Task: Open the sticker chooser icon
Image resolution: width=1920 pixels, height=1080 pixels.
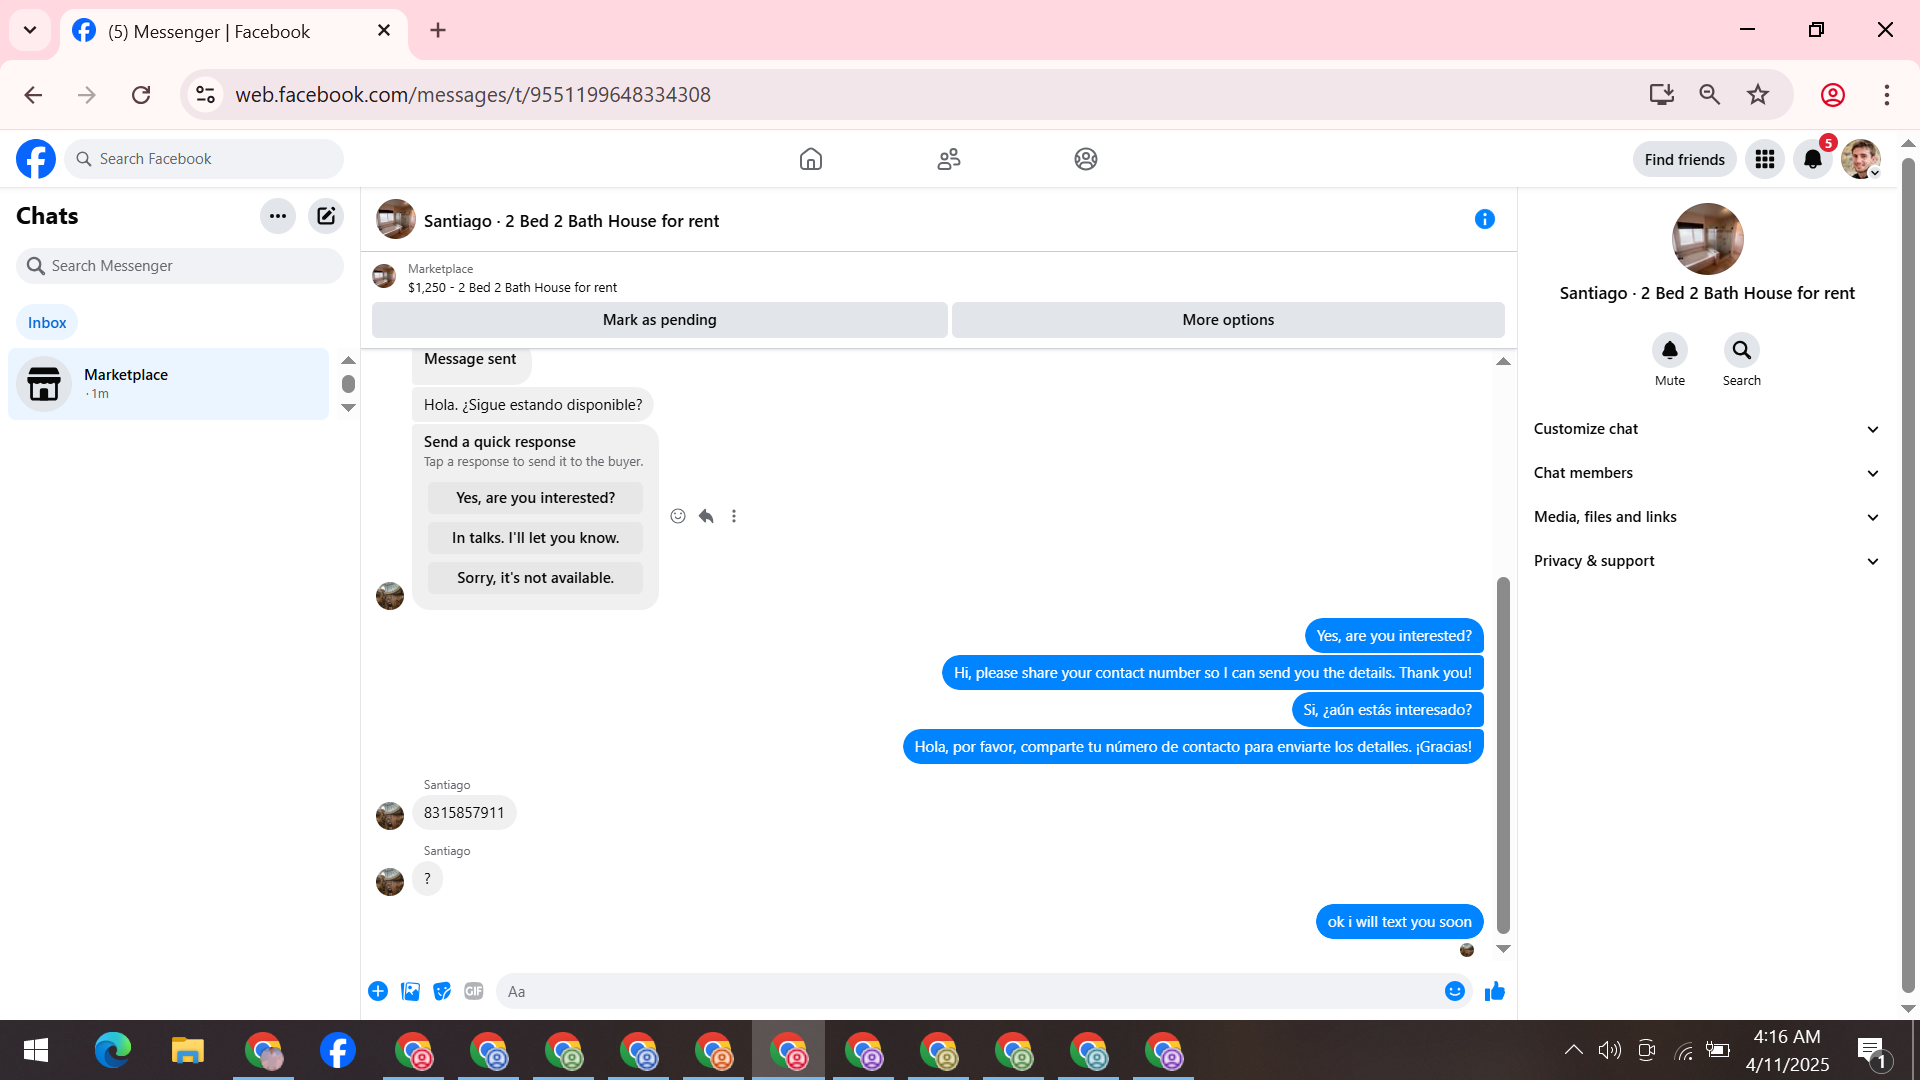Action: click(x=442, y=991)
